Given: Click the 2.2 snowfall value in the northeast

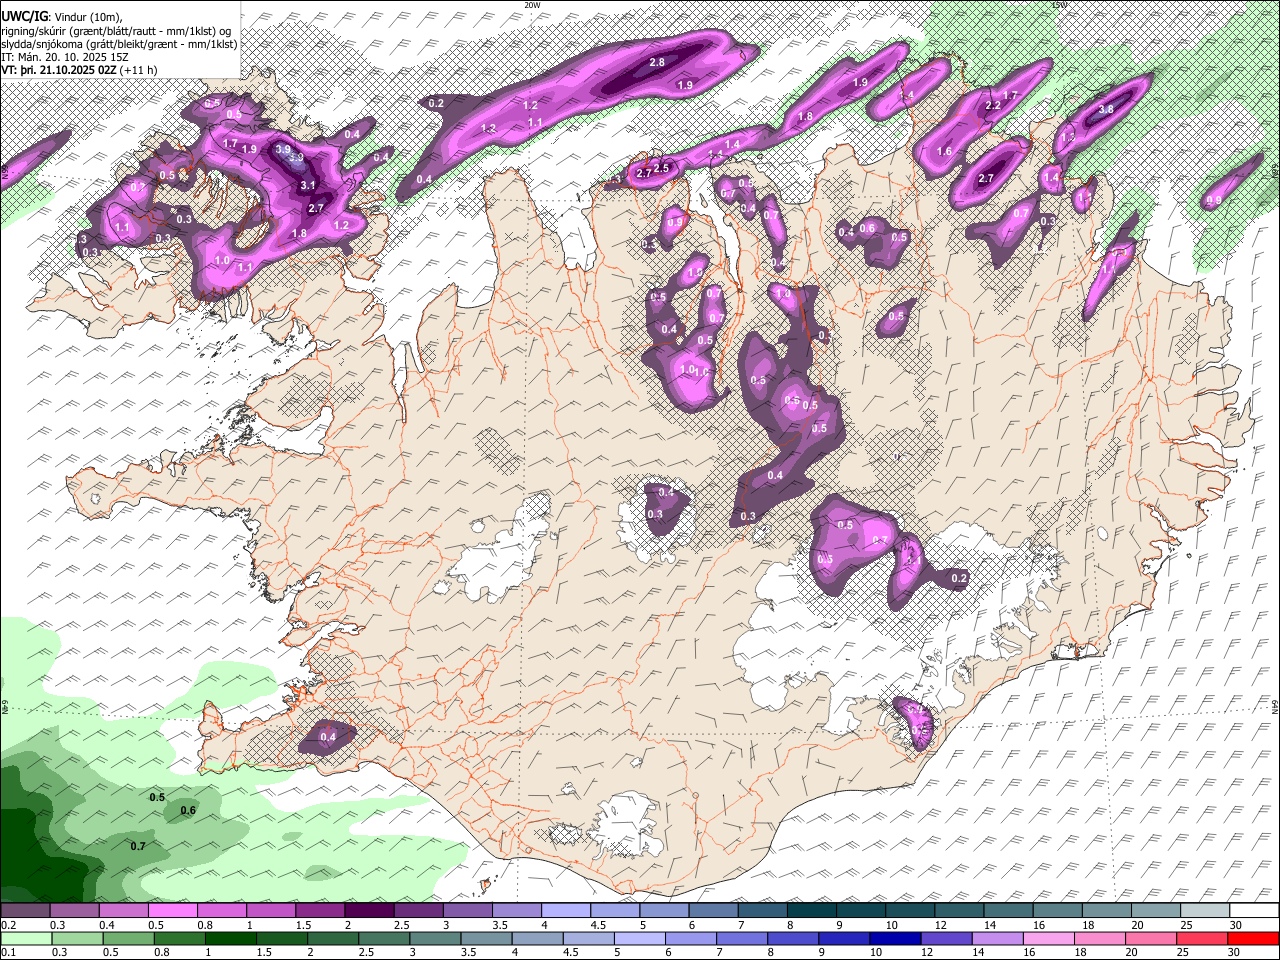Looking at the screenshot, I should [x=993, y=105].
